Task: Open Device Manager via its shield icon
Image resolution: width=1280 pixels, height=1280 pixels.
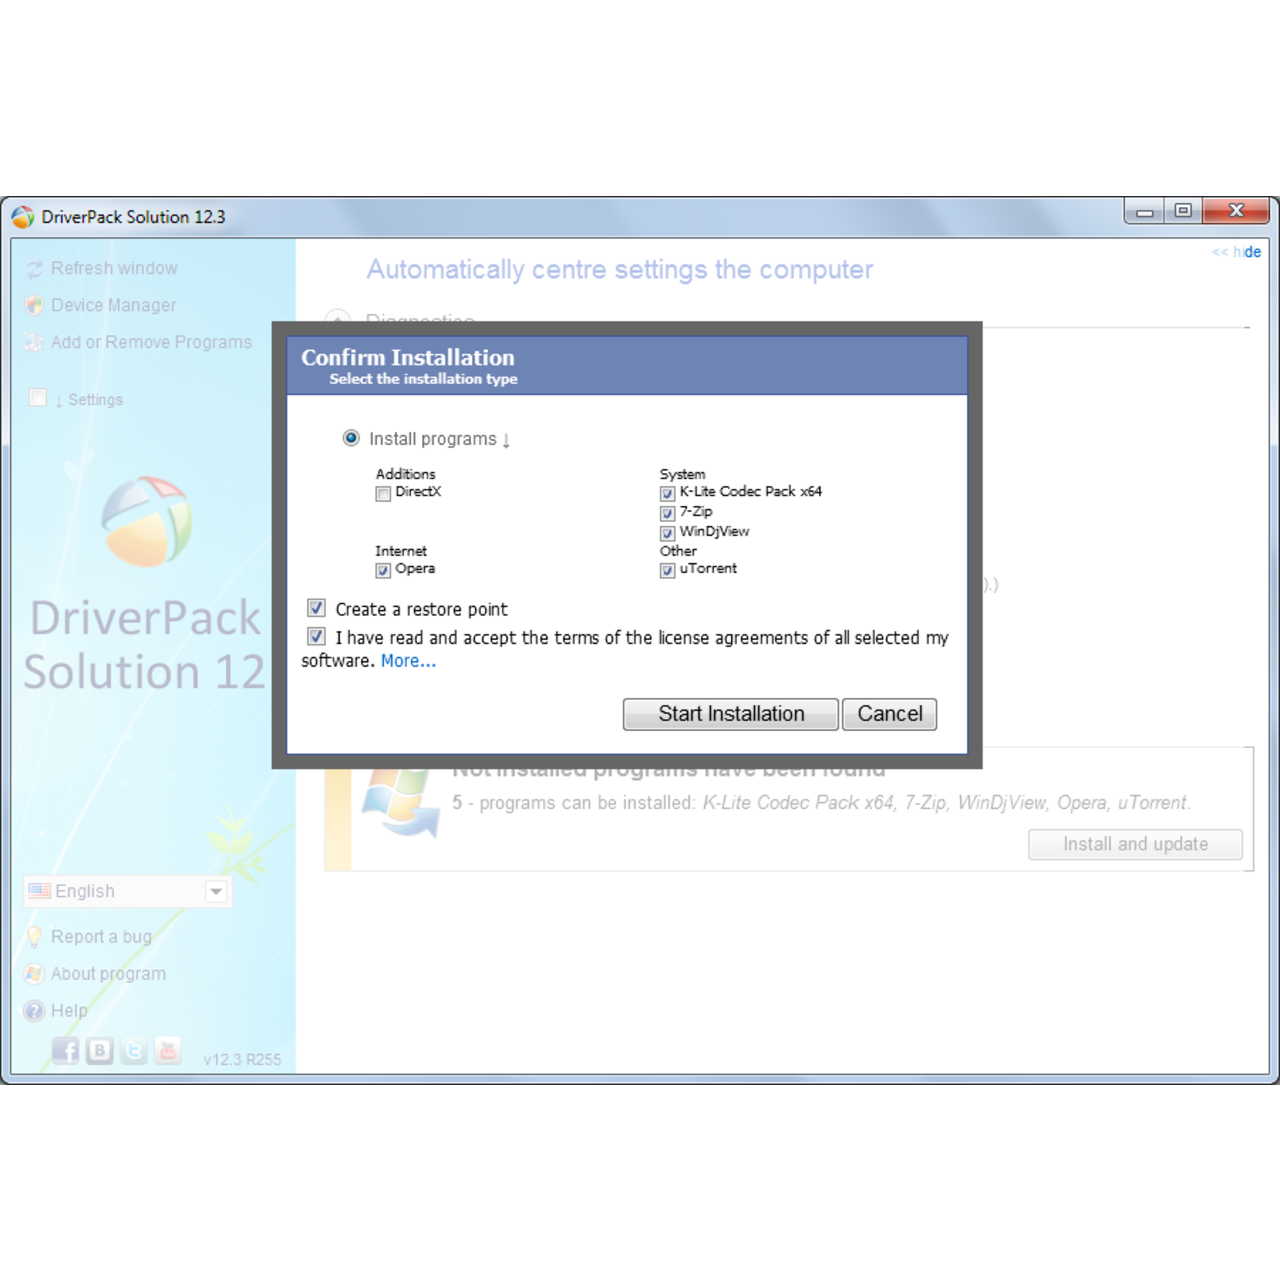Action: (x=35, y=305)
